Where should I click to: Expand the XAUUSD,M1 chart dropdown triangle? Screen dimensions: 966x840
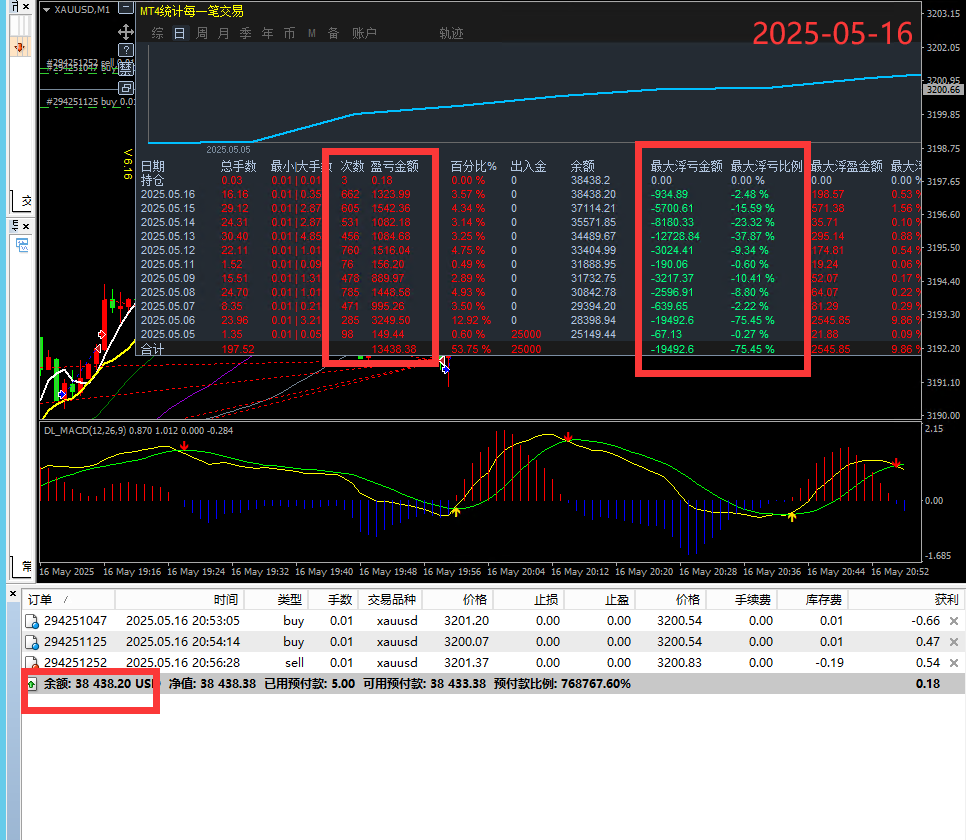coord(47,12)
